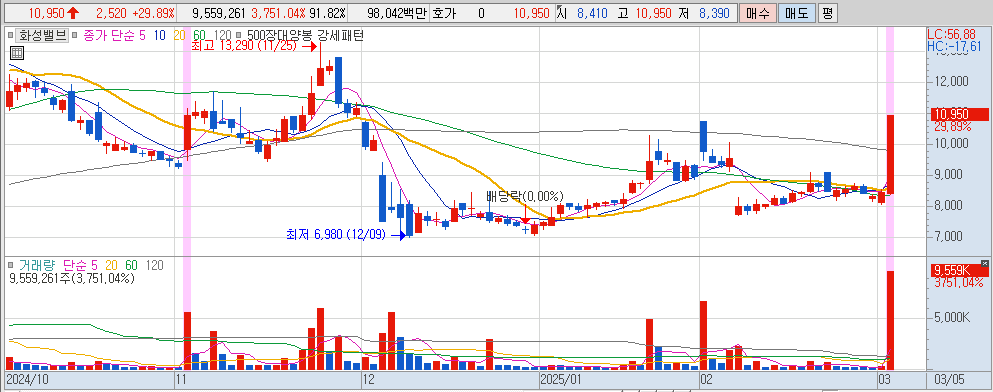This screenshot has width=993, height=392.
Task: Click the 5,000K volume axis label
Action: click(x=951, y=317)
